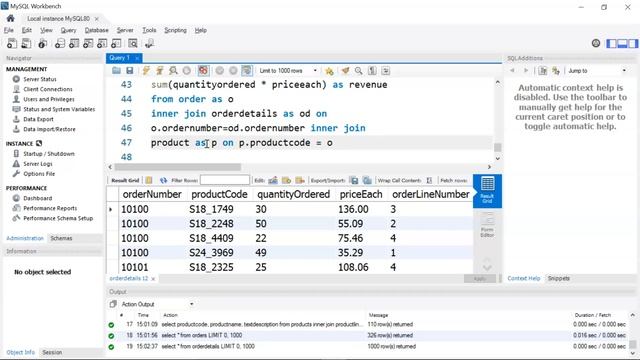Click the reconnect to DBMS icon
The width and height of the screenshot is (640, 360).
point(149,43)
